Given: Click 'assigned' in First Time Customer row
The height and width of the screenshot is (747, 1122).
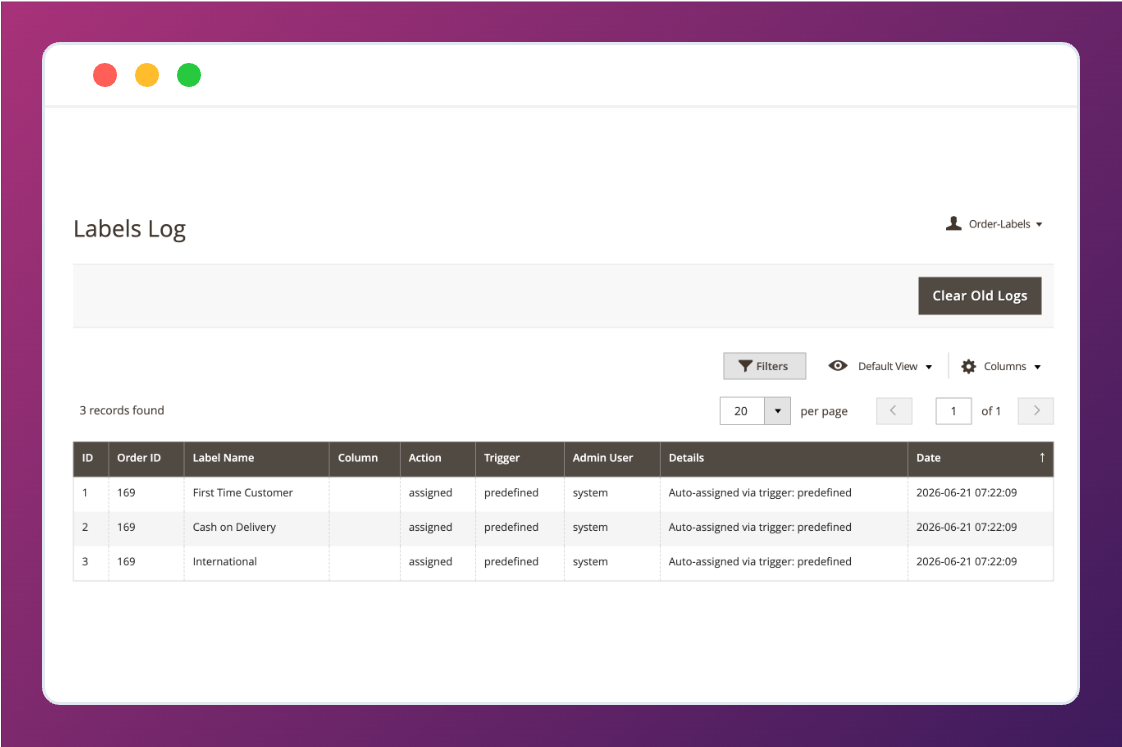Looking at the screenshot, I should click(x=430, y=492).
